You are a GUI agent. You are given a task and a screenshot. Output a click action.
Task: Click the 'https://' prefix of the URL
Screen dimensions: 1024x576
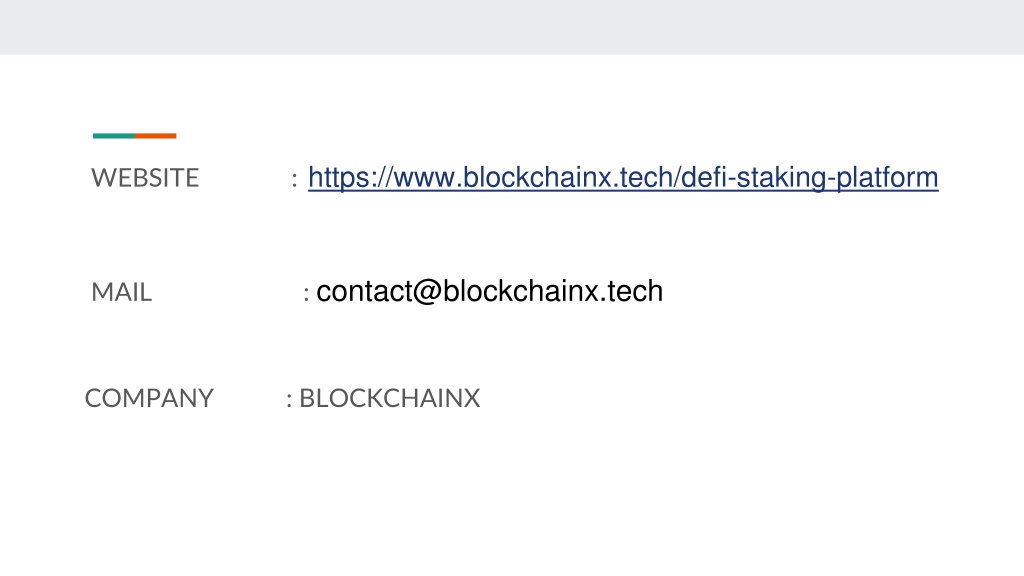[350, 178]
